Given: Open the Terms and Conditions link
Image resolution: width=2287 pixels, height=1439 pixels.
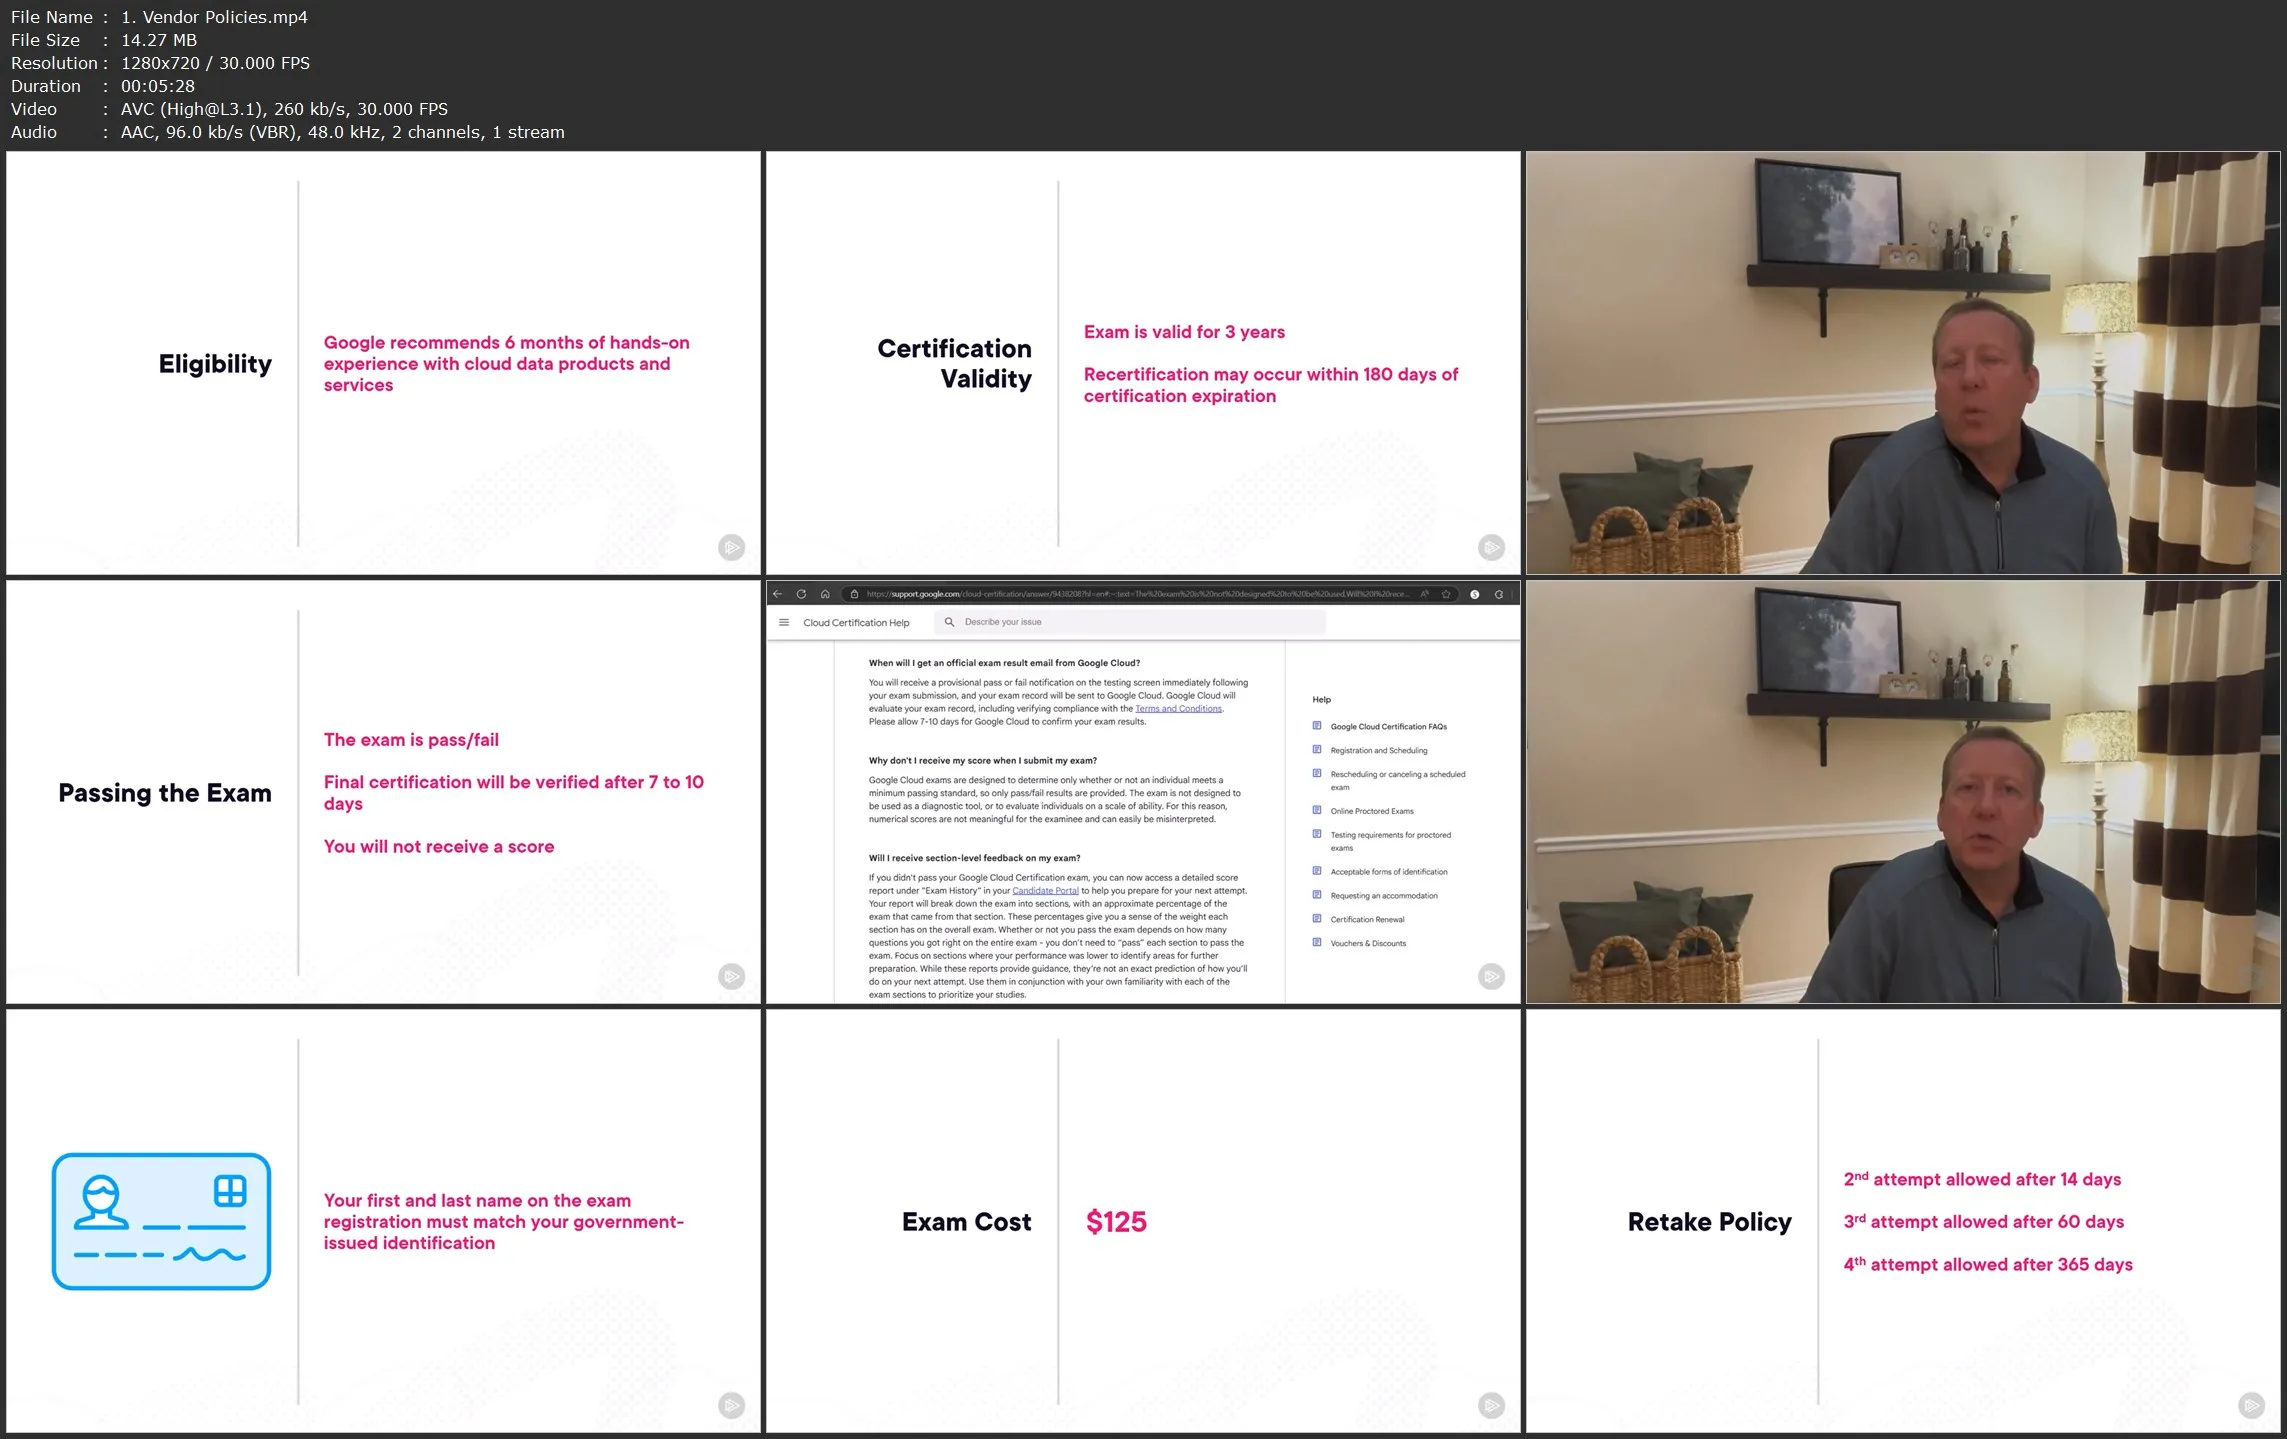Looking at the screenshot, I should tap(1178, 709).
